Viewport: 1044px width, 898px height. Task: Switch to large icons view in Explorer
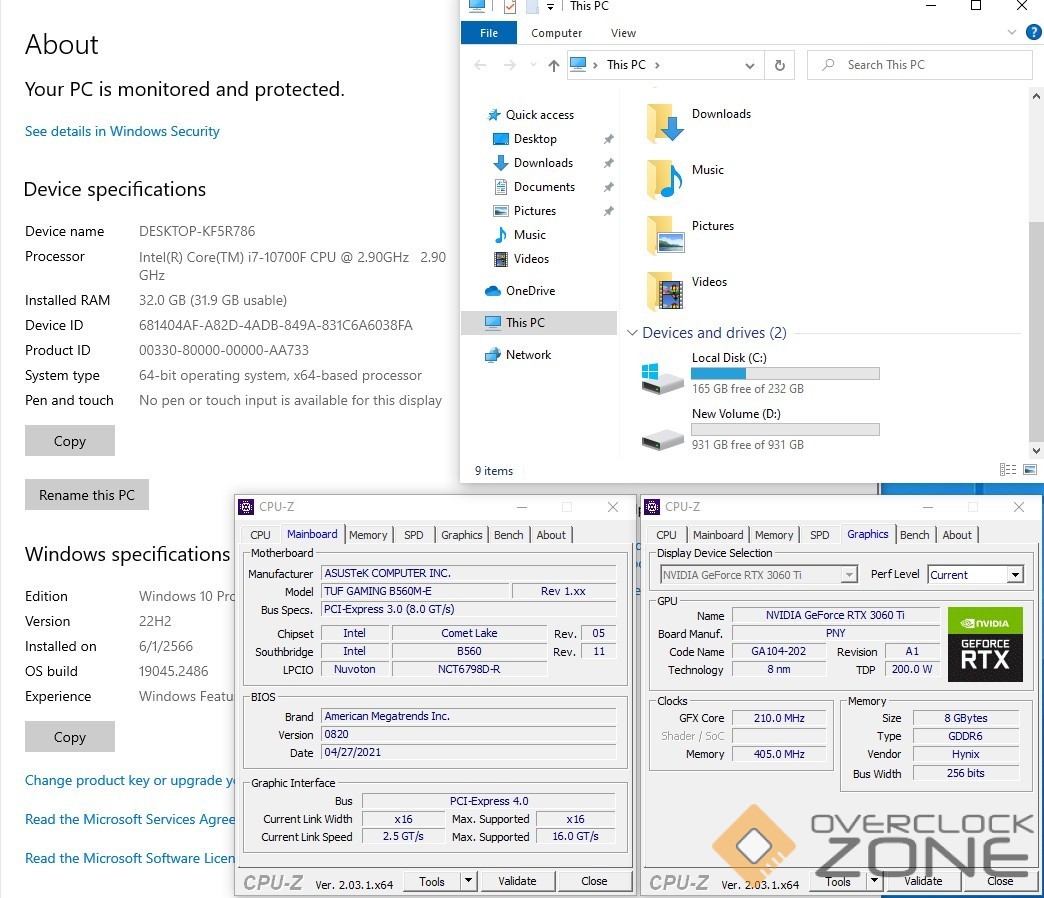coord(1030,469)
